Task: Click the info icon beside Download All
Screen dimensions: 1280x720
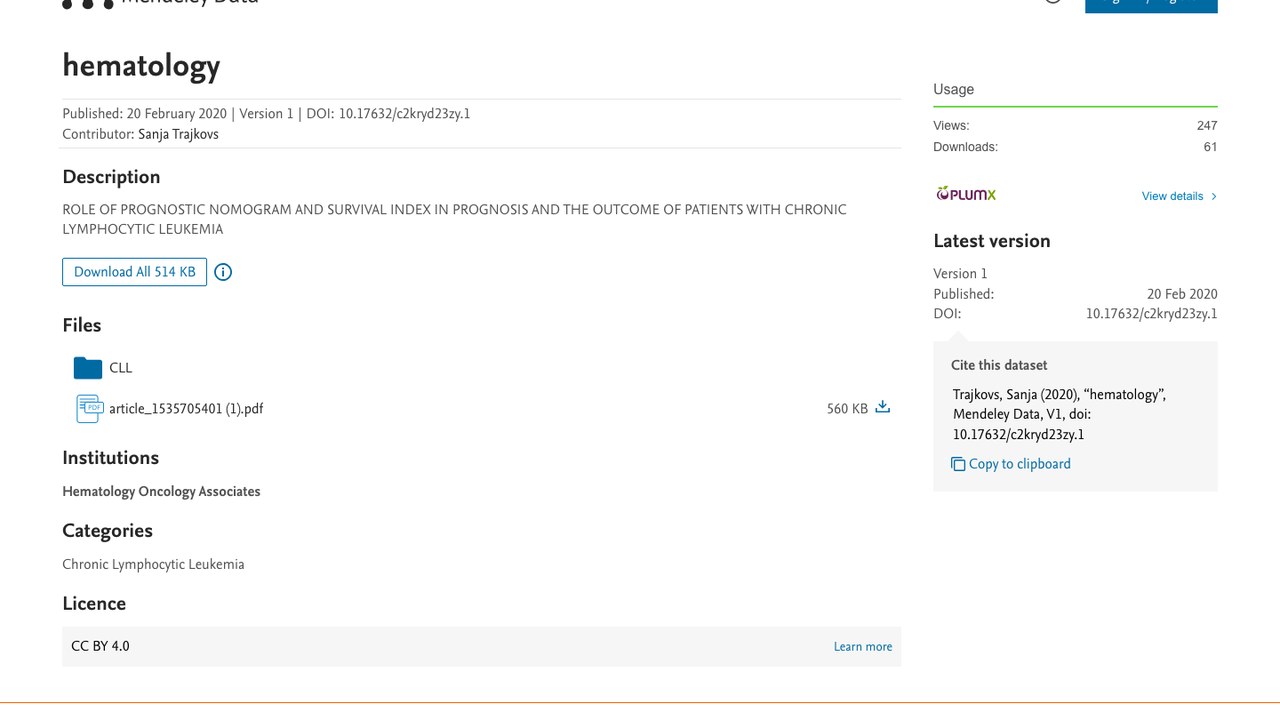Action: (223, 272)
